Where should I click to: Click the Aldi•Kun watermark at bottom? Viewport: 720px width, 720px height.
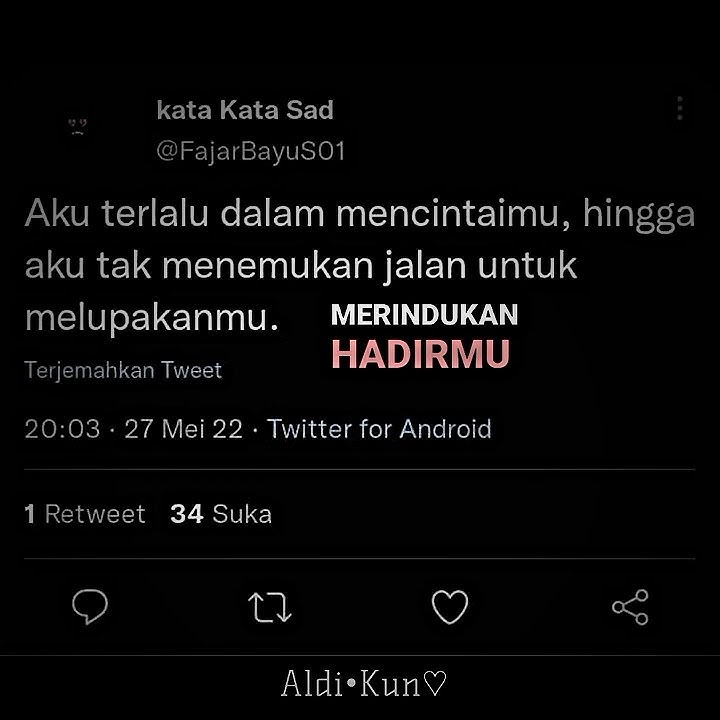click(x=364, y=683)
